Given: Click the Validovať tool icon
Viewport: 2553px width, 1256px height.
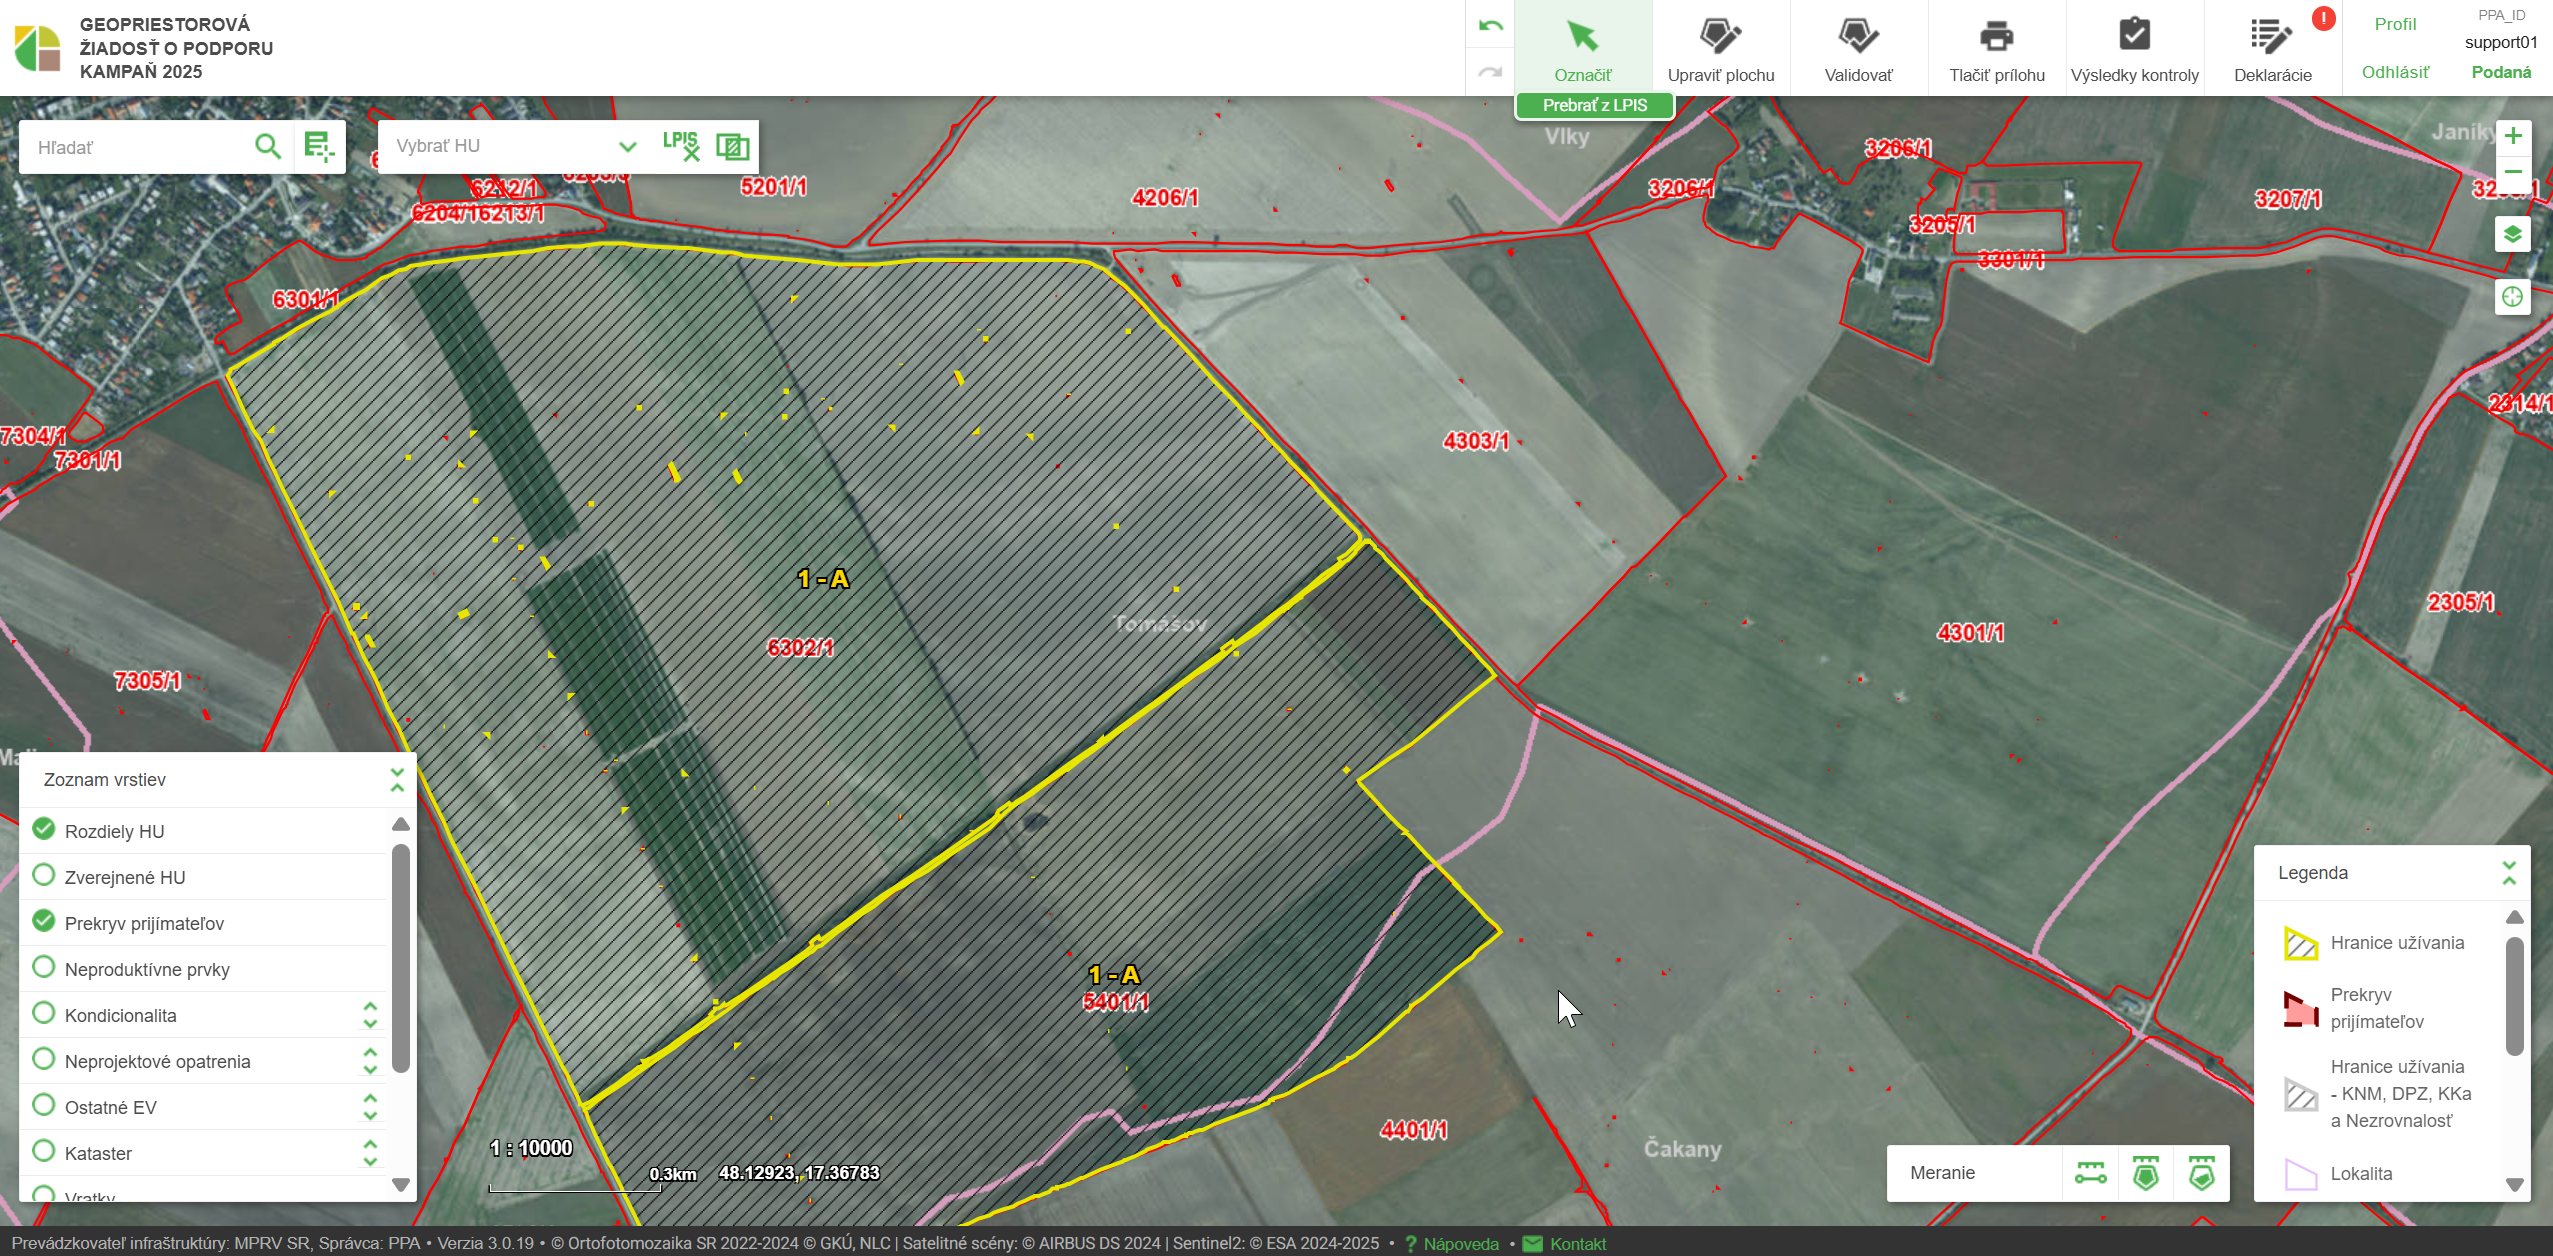Looking at the screenshot, I should pyautogui.click(x=1858, y=38).
